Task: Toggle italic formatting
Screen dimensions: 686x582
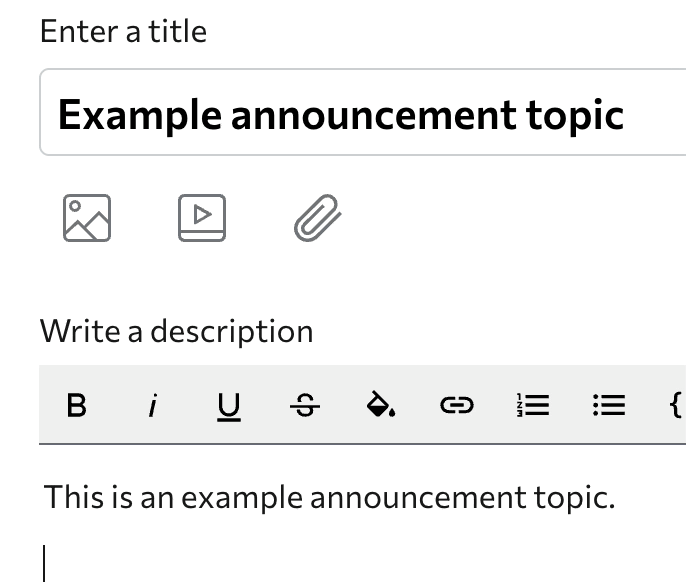Action: point(152,405)
